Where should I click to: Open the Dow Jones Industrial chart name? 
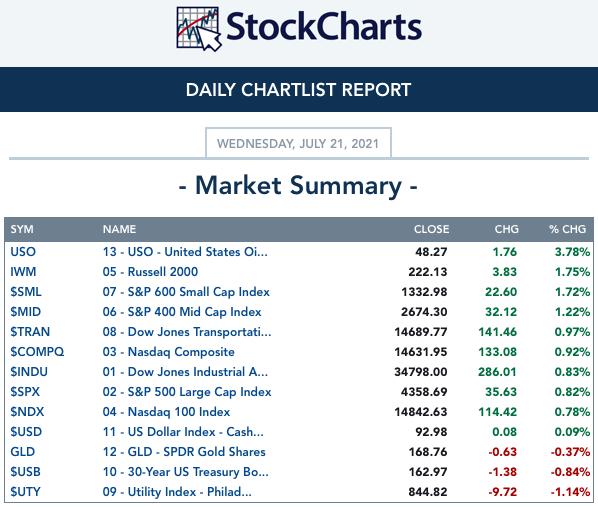185,372
